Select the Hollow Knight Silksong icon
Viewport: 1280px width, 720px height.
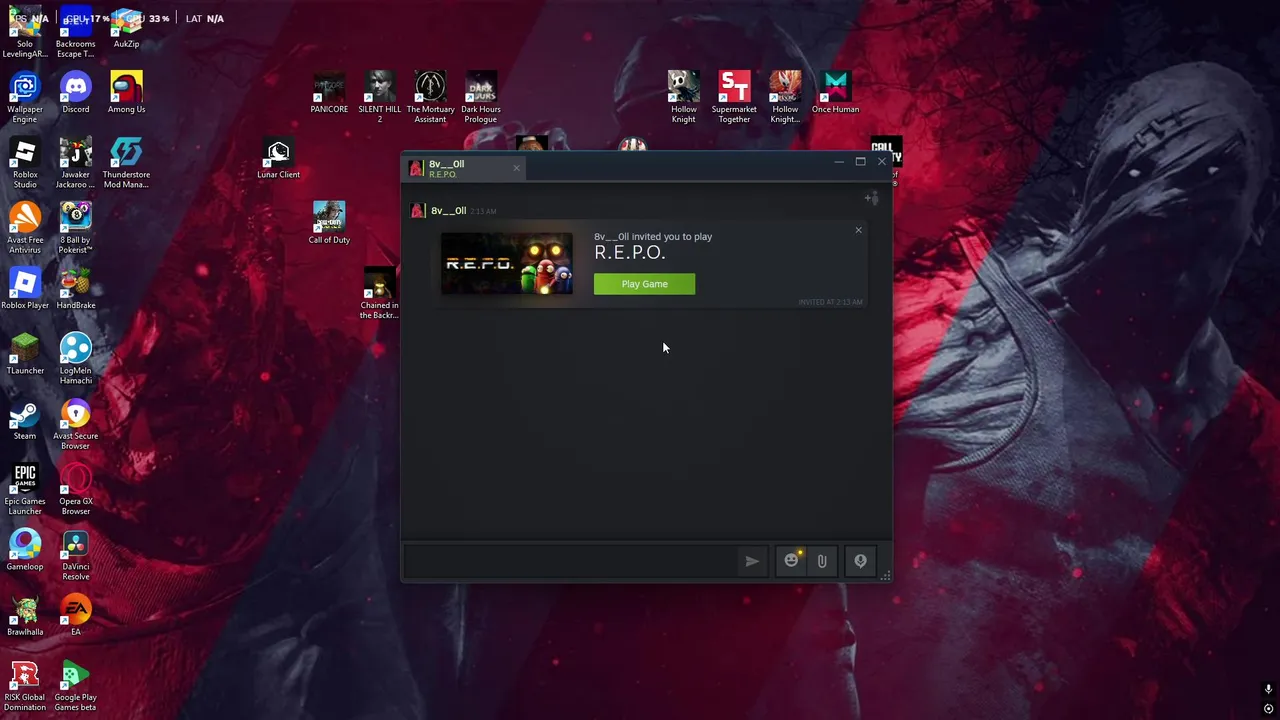785,97
